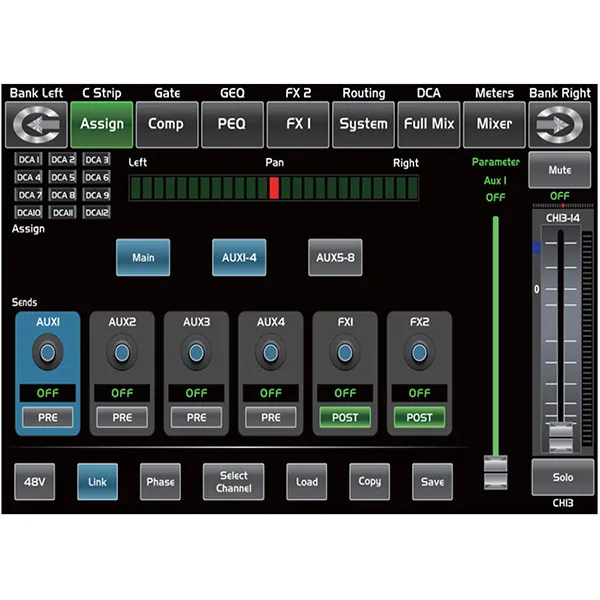This screenshot has width=600, height=600.
Task: Click the FX1 send knob
Action: point(345,352)
